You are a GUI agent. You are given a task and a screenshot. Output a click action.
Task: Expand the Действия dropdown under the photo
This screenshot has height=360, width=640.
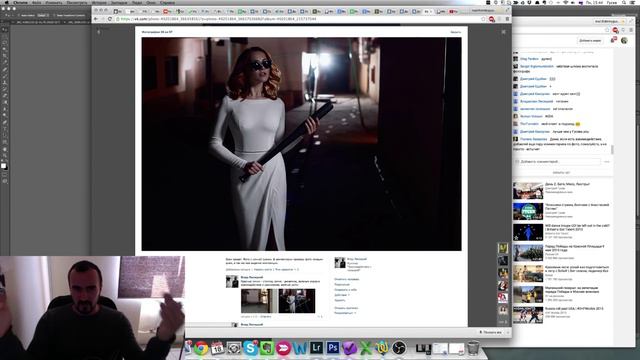pyautogui.click(x=342, y=295)
